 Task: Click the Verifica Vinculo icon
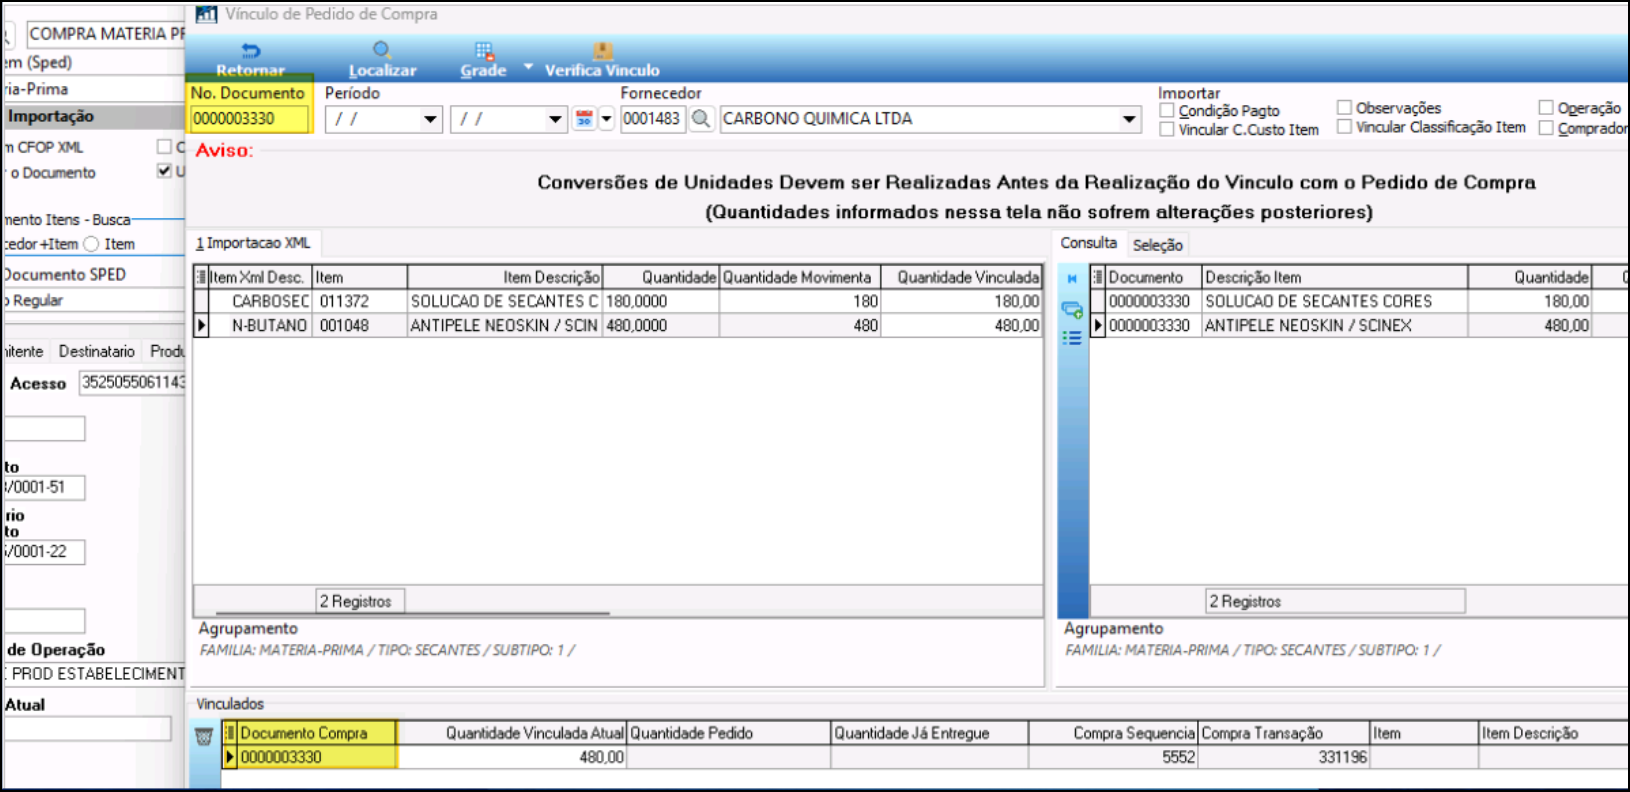pos(602,50)
